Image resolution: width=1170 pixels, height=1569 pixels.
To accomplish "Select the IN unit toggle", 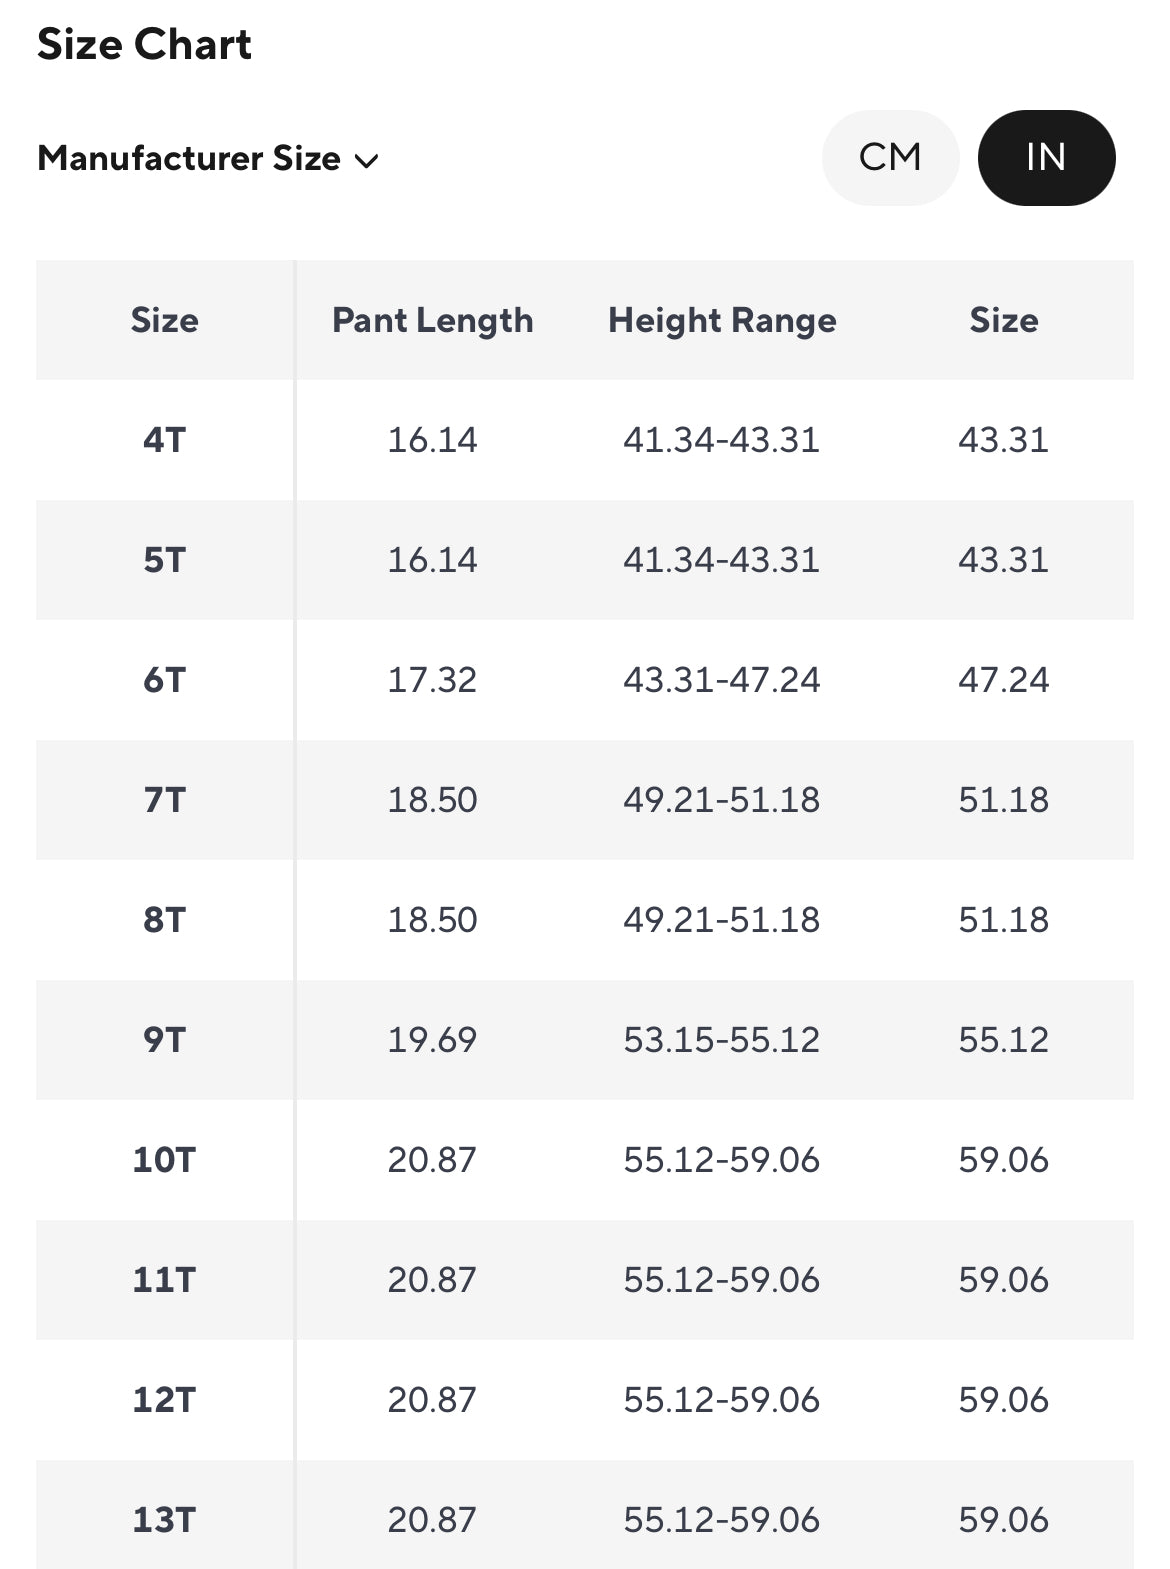I will [x=1046, y=158].
